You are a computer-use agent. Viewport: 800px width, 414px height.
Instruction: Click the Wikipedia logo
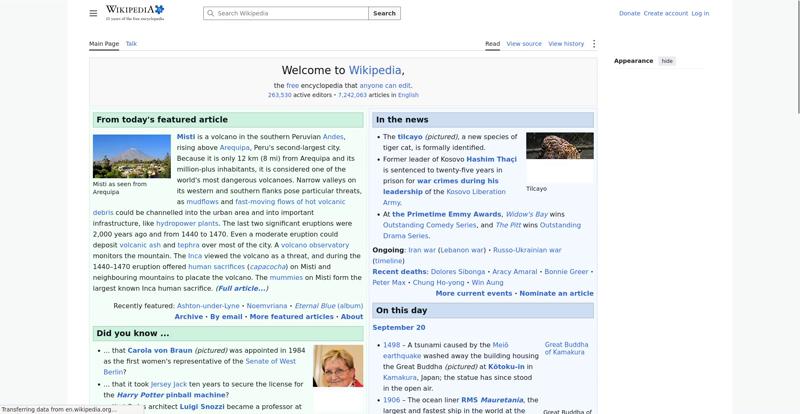pyautogui.click(x=135, y=13)
